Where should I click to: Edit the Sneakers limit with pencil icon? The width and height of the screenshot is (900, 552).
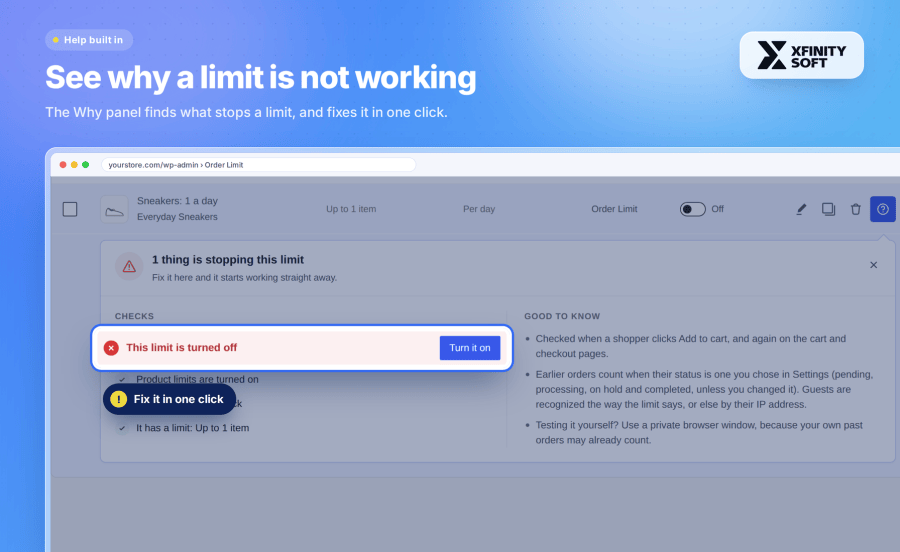[x=801, y=209]
